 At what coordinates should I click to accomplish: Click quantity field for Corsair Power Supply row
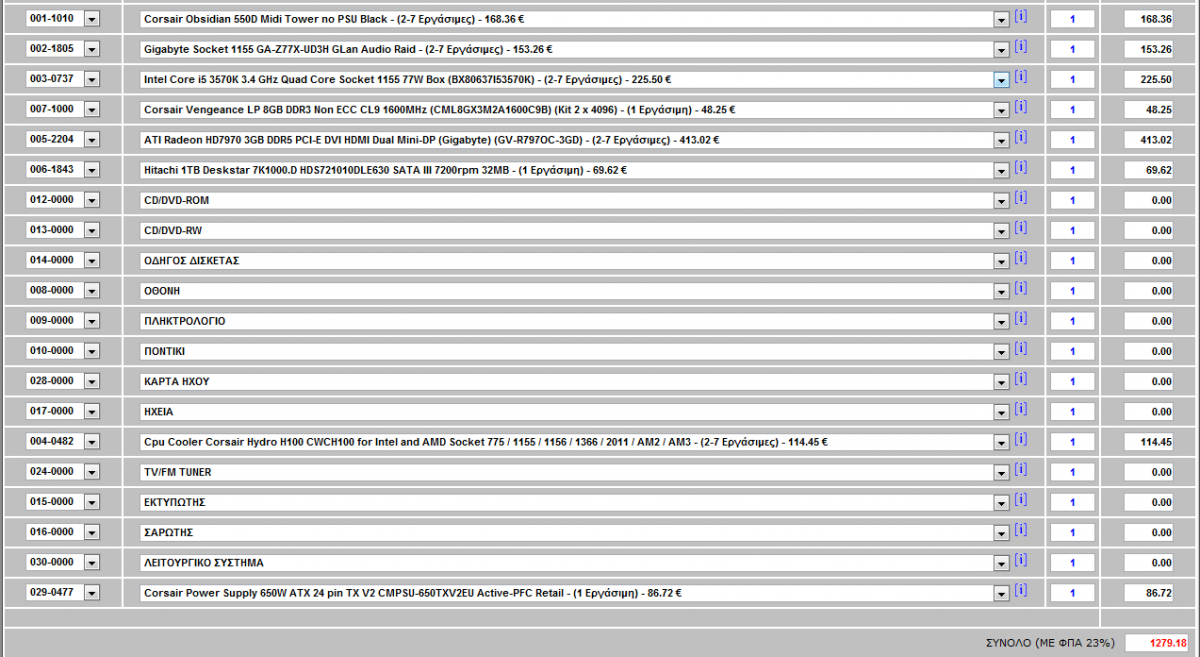(x=1072, y=593)
